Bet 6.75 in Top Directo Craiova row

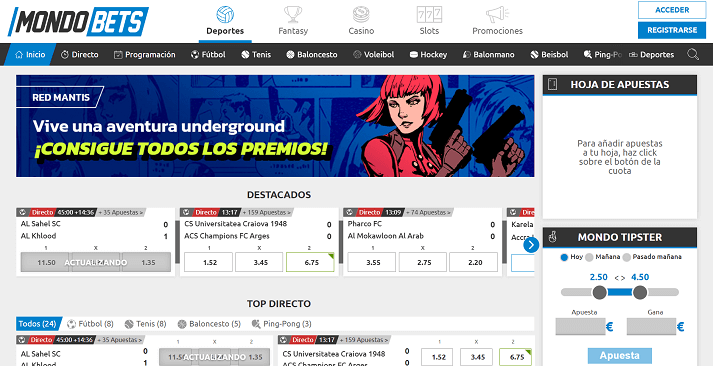pos(516,357)
